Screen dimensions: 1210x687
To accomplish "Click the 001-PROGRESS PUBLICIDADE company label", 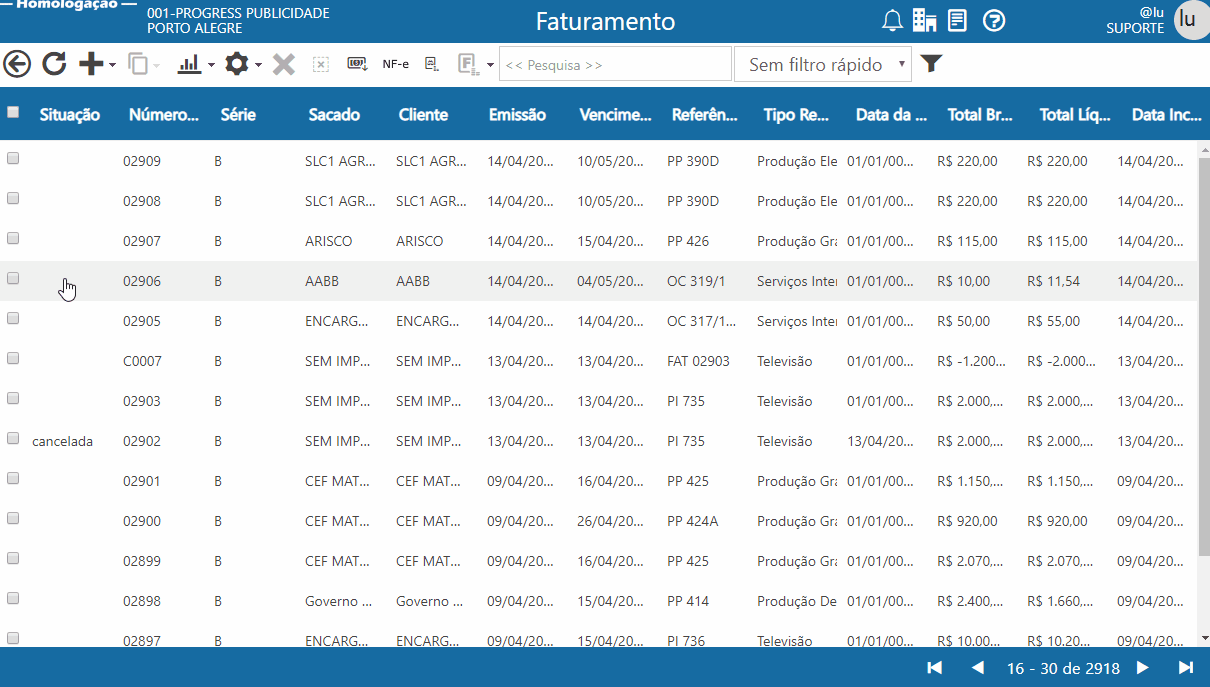I will [x=238, y=14].
